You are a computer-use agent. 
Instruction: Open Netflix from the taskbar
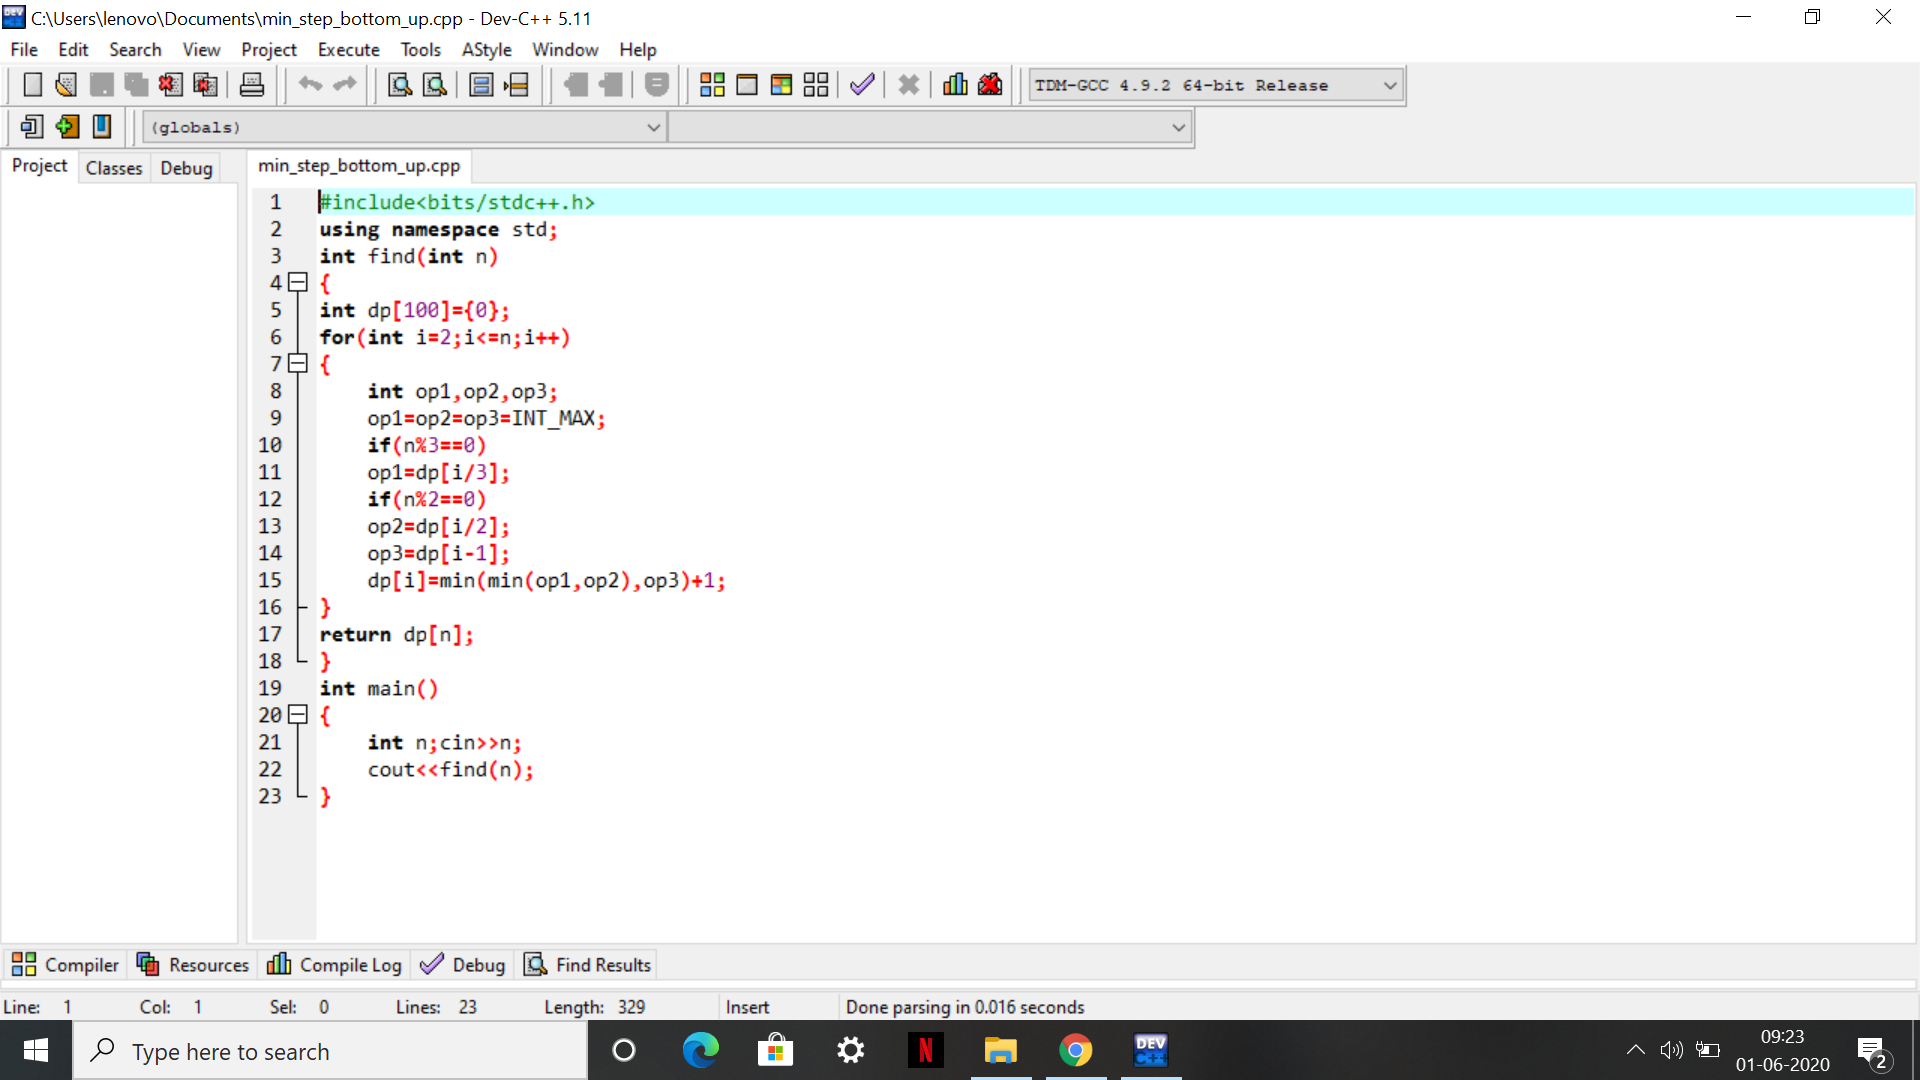[925, 1050]
